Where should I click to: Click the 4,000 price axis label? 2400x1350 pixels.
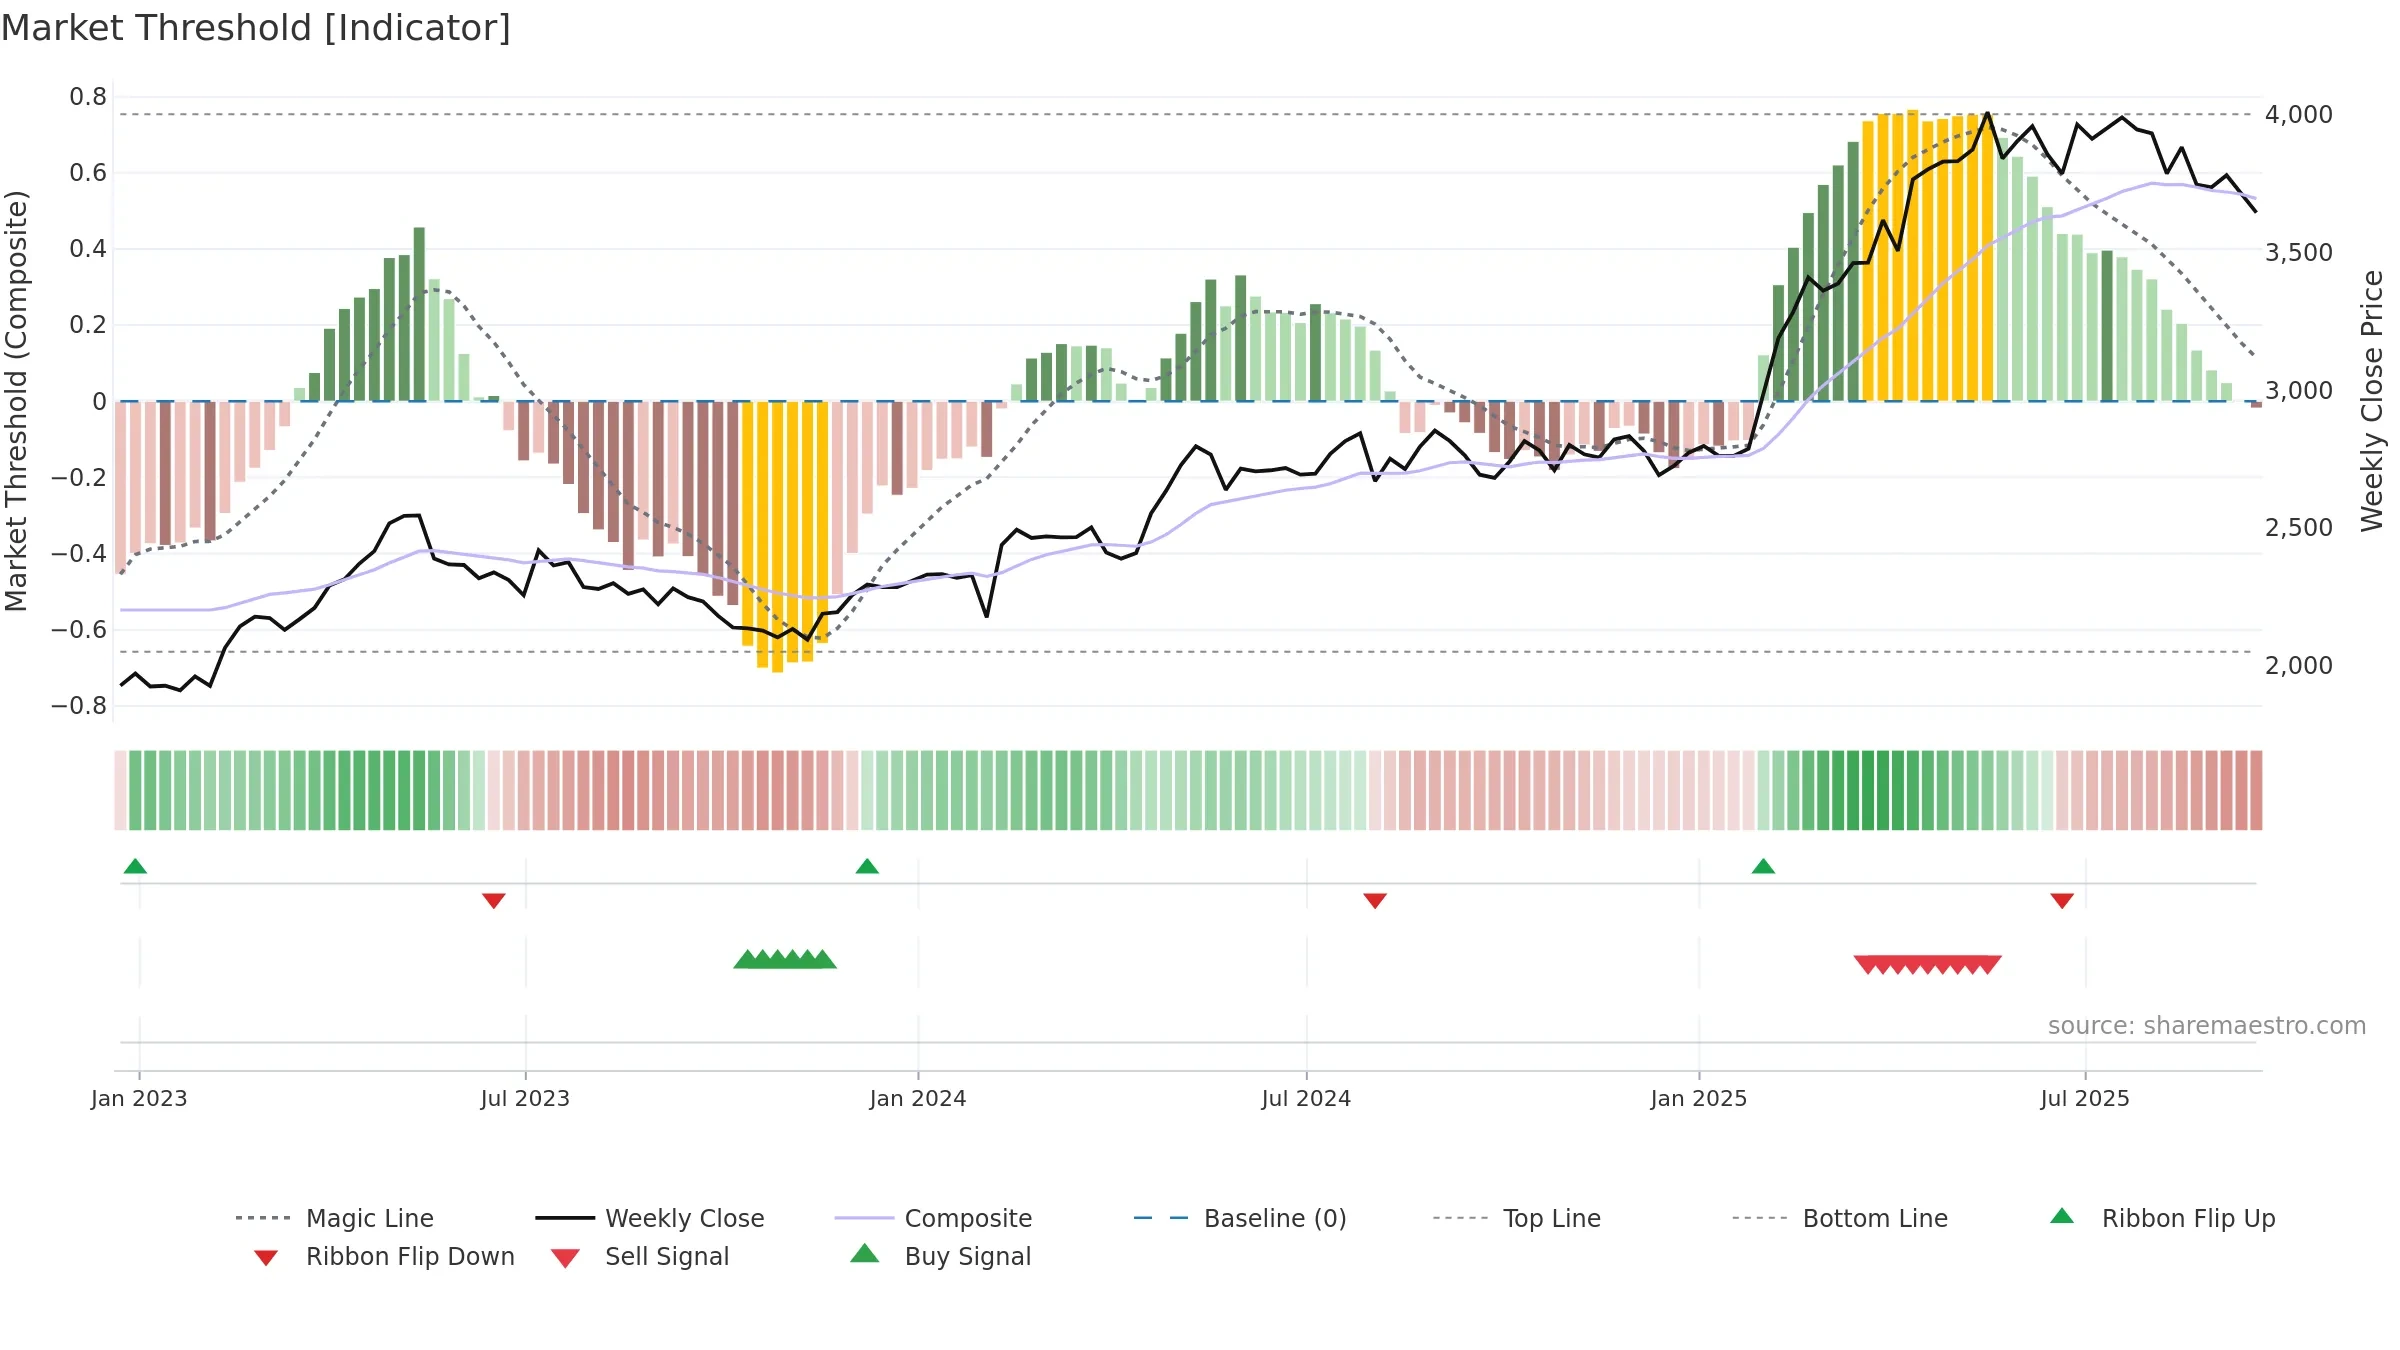click(2299, 115)
